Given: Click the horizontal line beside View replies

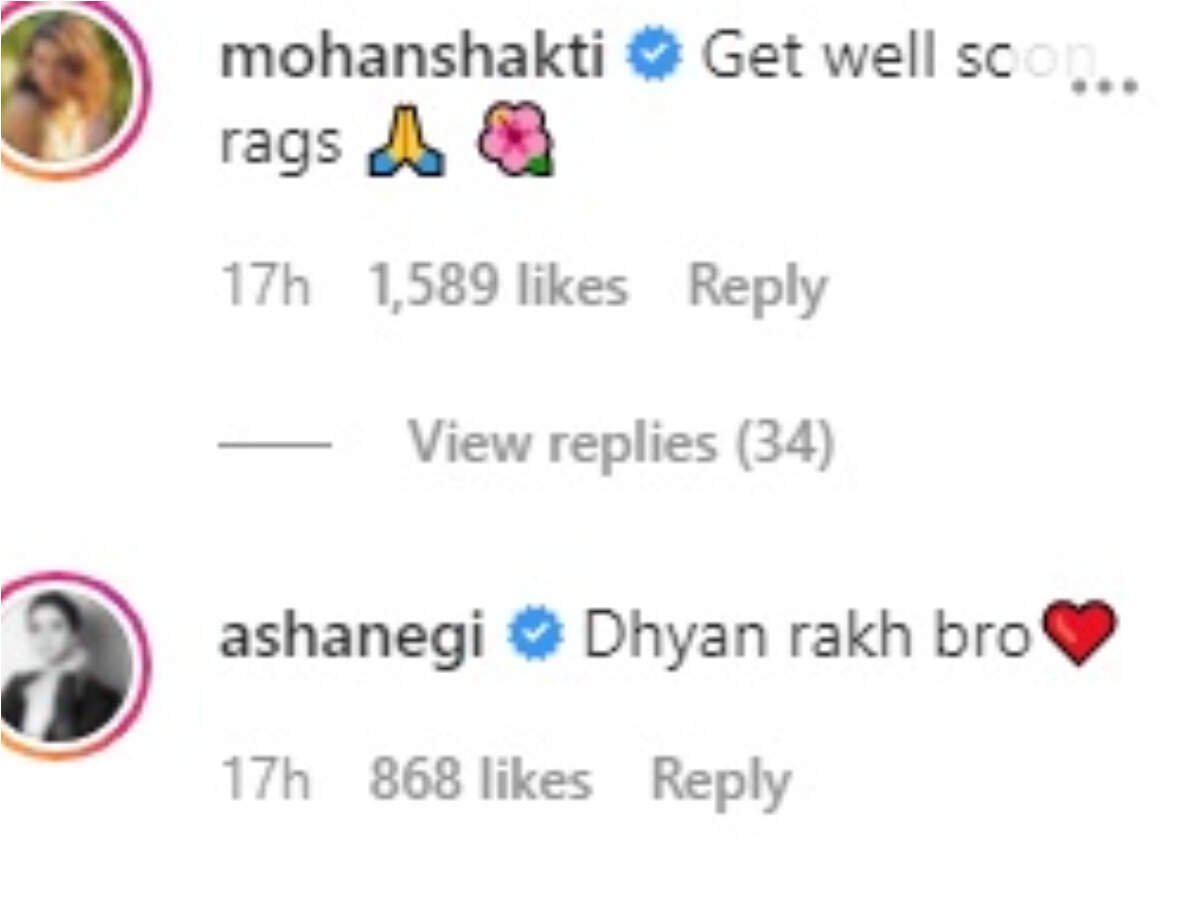Looking at the screenshot, I should click(275, 444).
